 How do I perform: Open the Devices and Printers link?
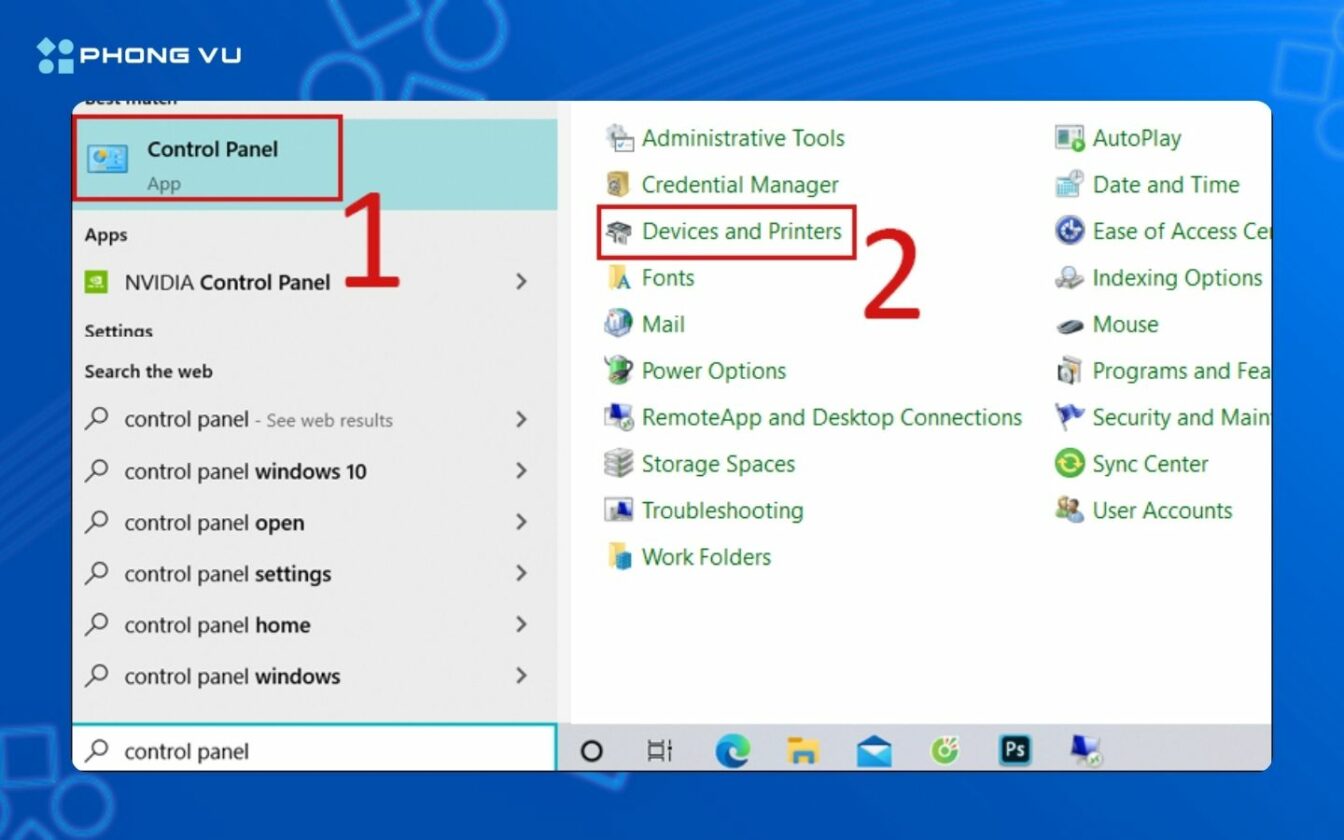741,231
